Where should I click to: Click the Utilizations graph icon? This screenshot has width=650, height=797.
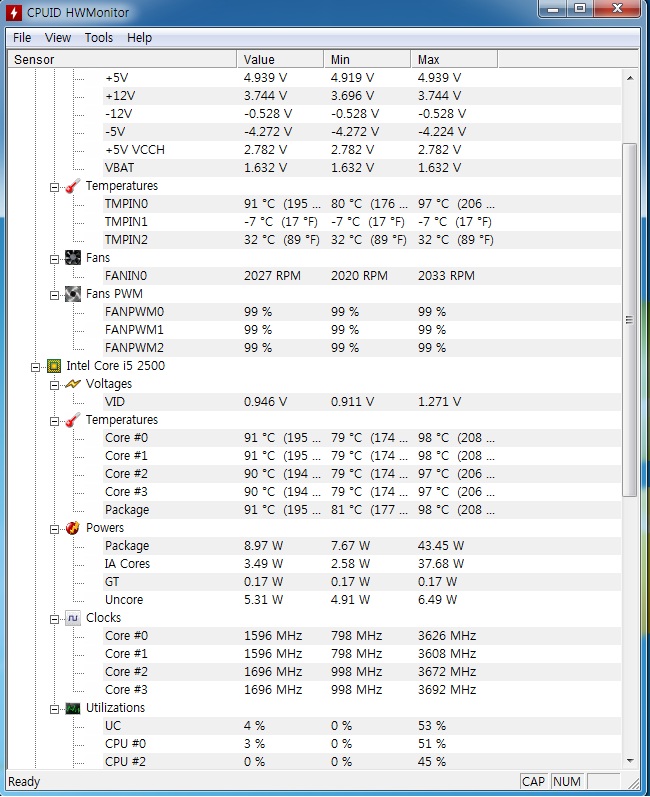73,708
